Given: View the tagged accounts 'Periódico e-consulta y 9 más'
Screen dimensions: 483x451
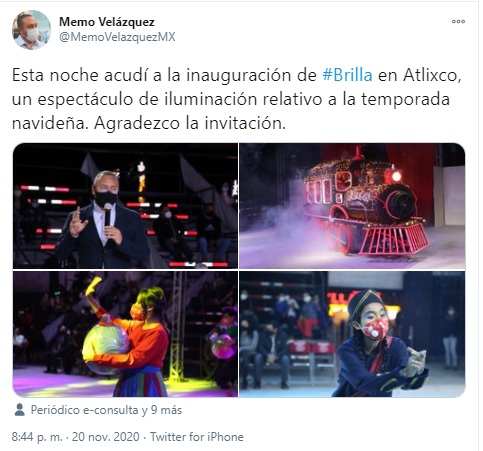Looking at the screenshot, I should pos(106,410).
